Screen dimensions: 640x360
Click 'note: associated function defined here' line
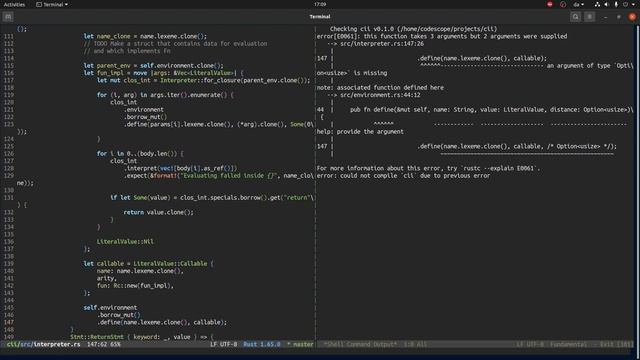pos(380,88)
